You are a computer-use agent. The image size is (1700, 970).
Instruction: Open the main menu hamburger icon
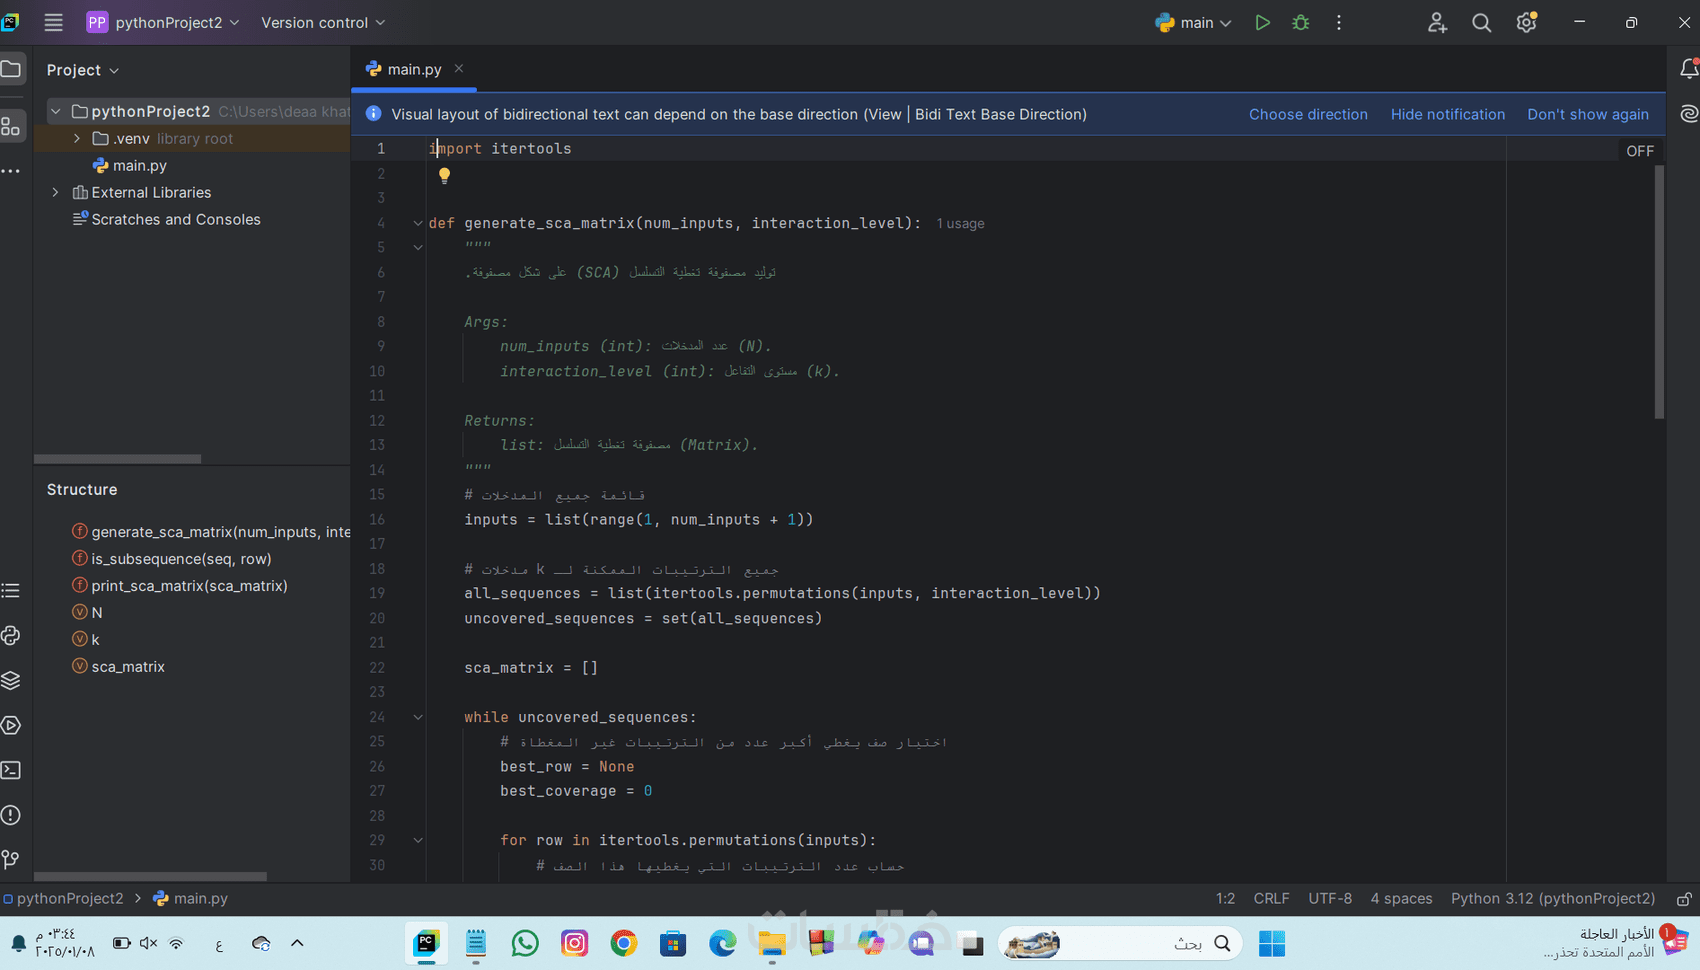coord(53,22)
